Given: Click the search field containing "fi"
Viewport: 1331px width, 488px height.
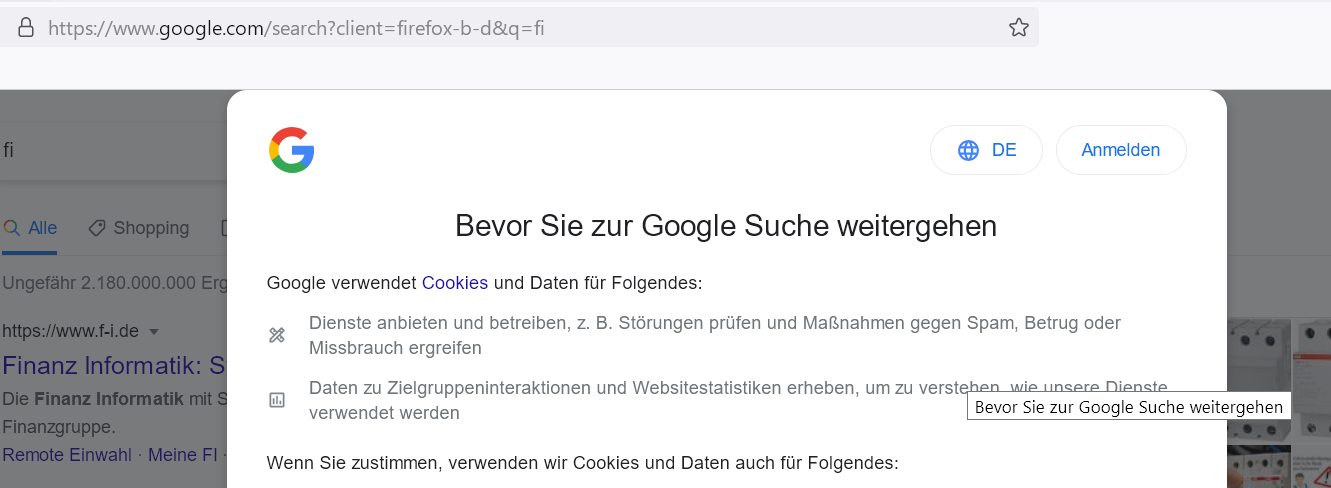Looking at the screenshot, I should pos(100,150).
